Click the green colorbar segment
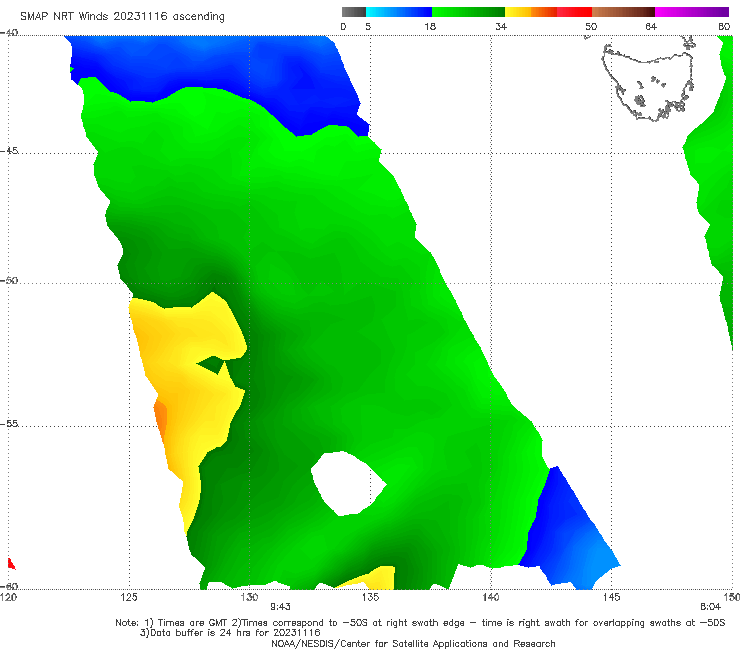Viewport: 740px width, 650px height. [468, 12]
